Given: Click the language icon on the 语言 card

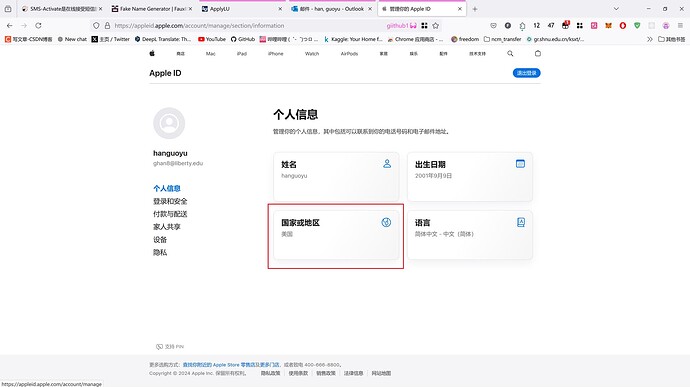Looking at the screenshot, I should [521, 222].
